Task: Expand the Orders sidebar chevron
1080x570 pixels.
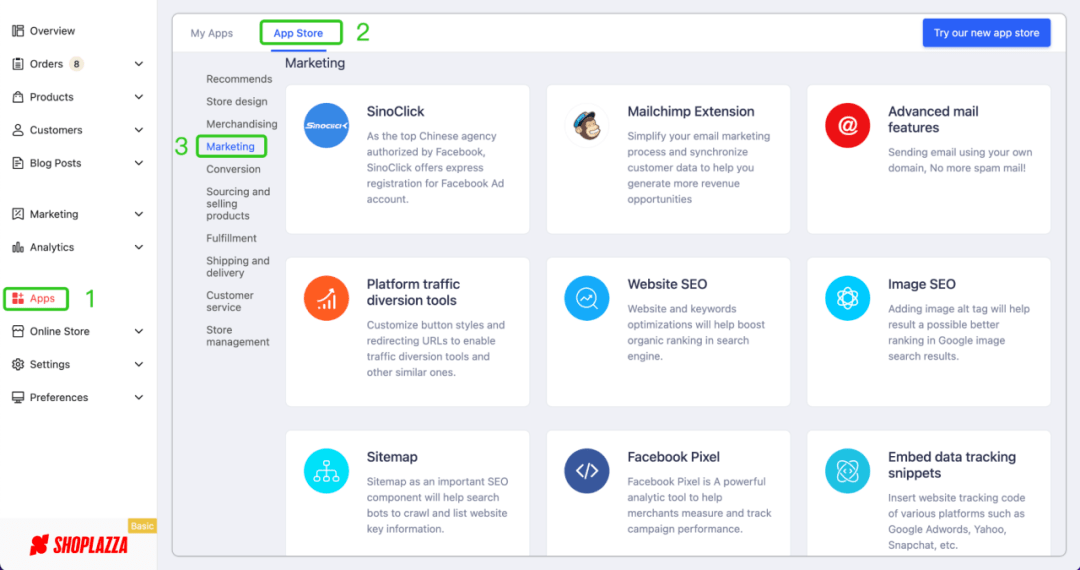Action: coord(139,64)
